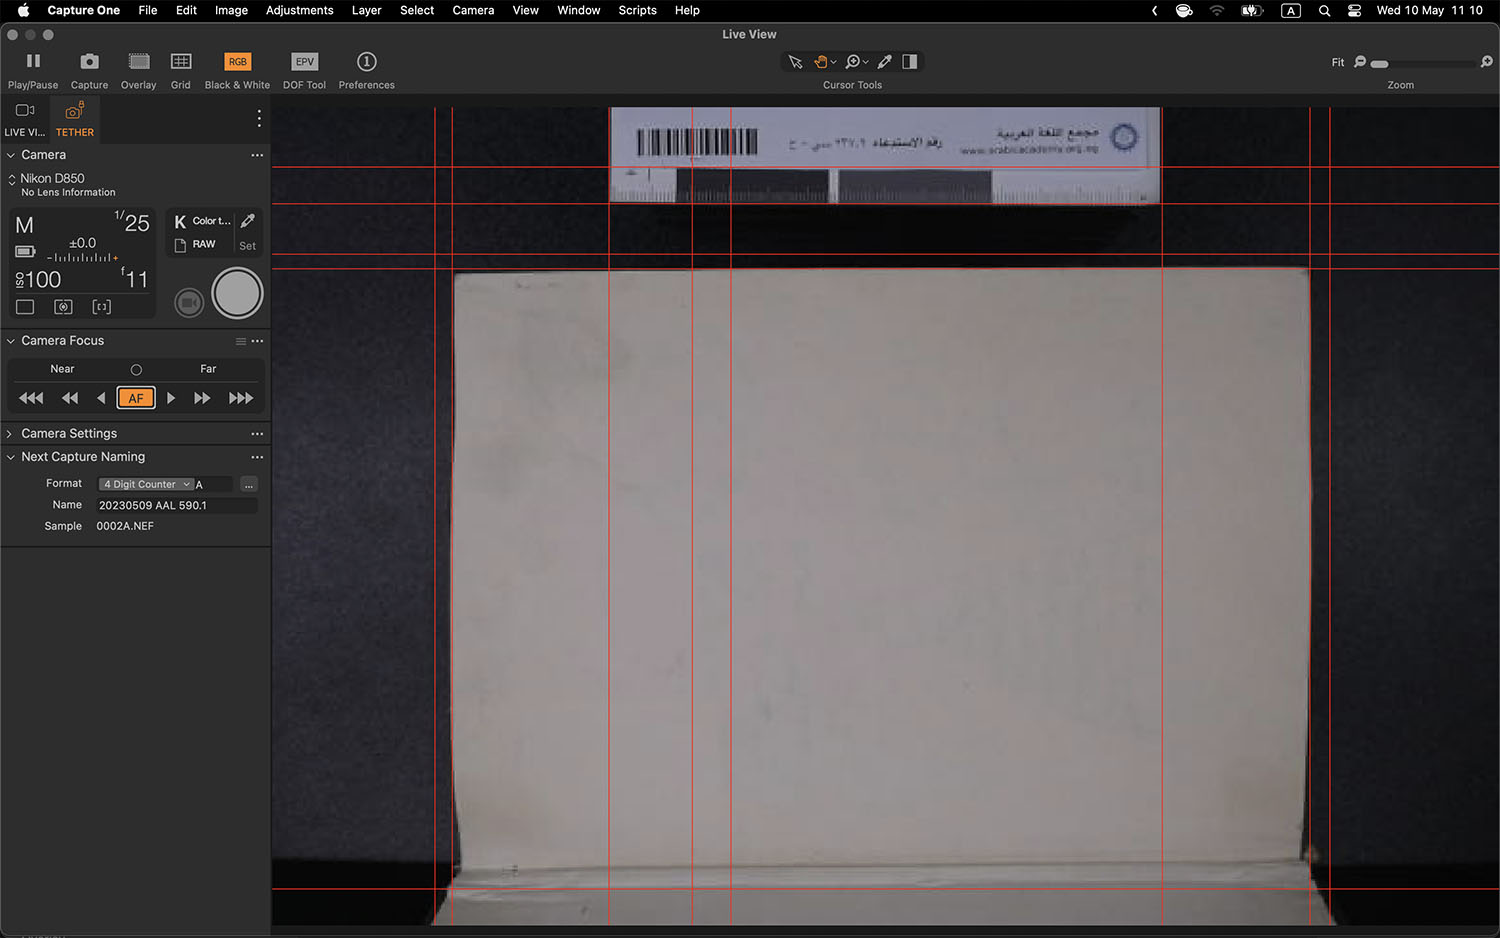Click the AF area mode icon
1500x938 pixels.
point(102,307)
